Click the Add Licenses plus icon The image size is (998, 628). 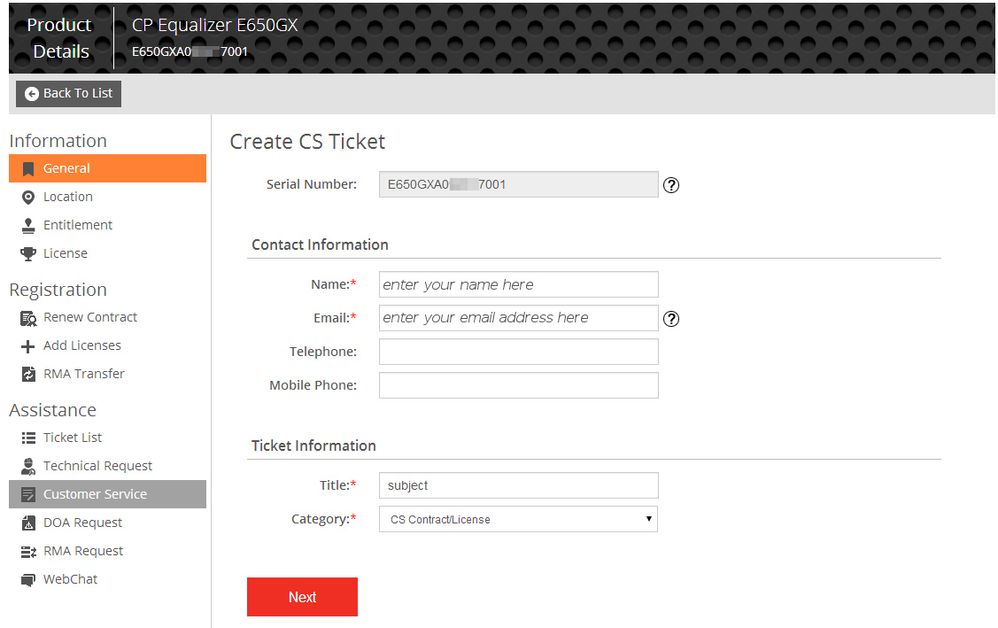28,346
